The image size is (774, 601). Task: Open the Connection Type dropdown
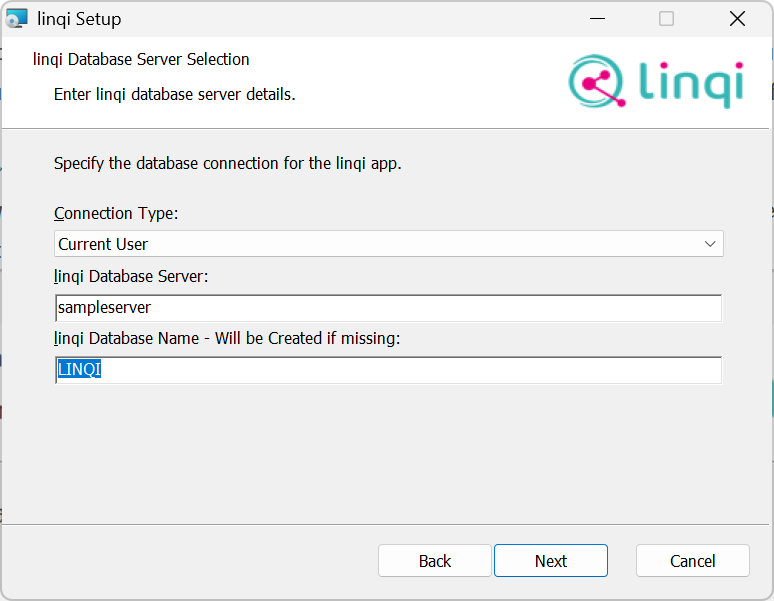[x=388, y=244]
